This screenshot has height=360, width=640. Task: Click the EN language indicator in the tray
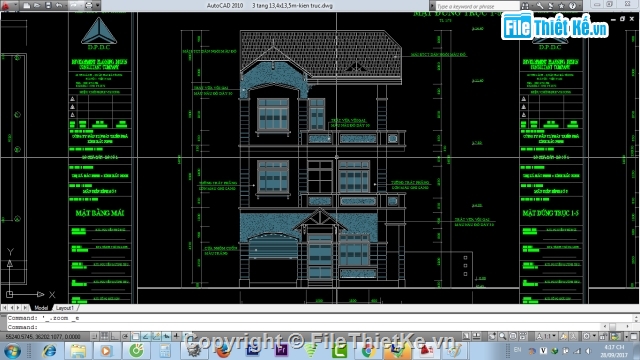pos(518,350)
